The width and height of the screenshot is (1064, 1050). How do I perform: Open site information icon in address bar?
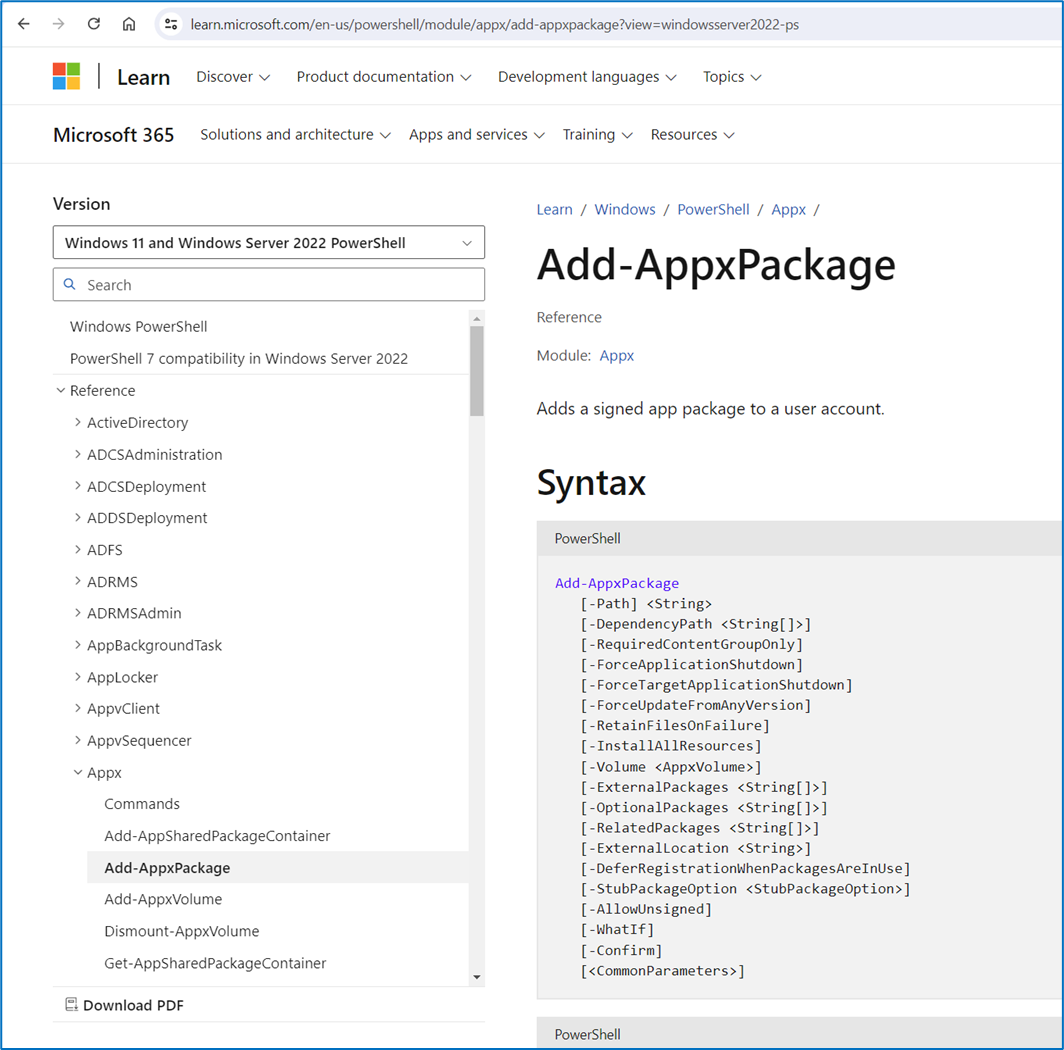point(170,24)
